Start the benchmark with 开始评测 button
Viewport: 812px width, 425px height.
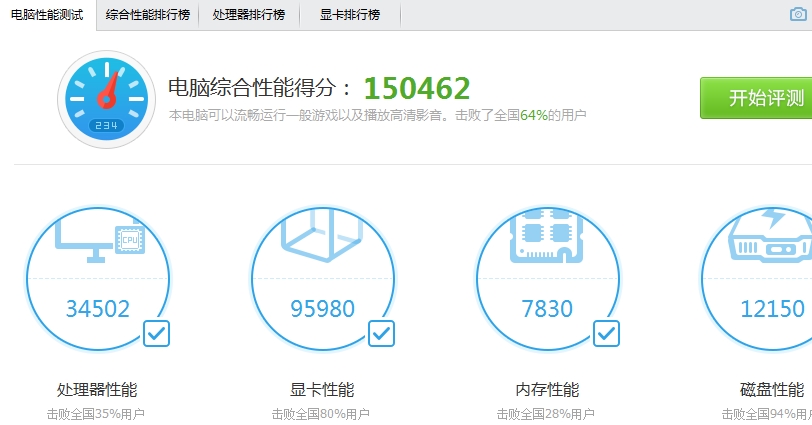pos(757,98)
